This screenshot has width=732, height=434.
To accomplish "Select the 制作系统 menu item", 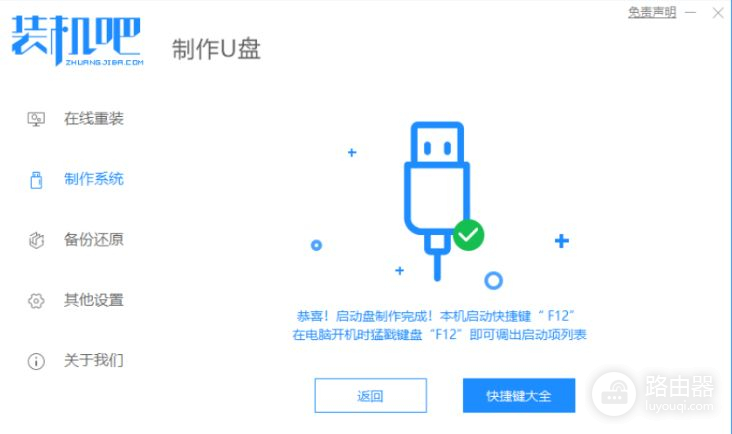I will point(93,179).
